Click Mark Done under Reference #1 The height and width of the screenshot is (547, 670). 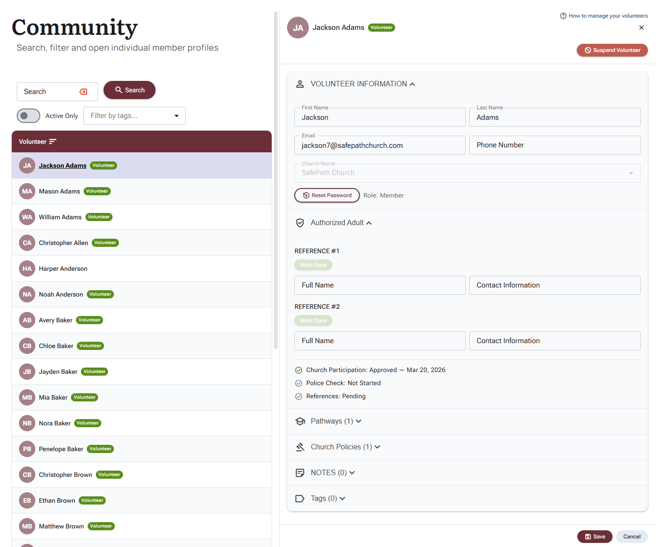313,265
